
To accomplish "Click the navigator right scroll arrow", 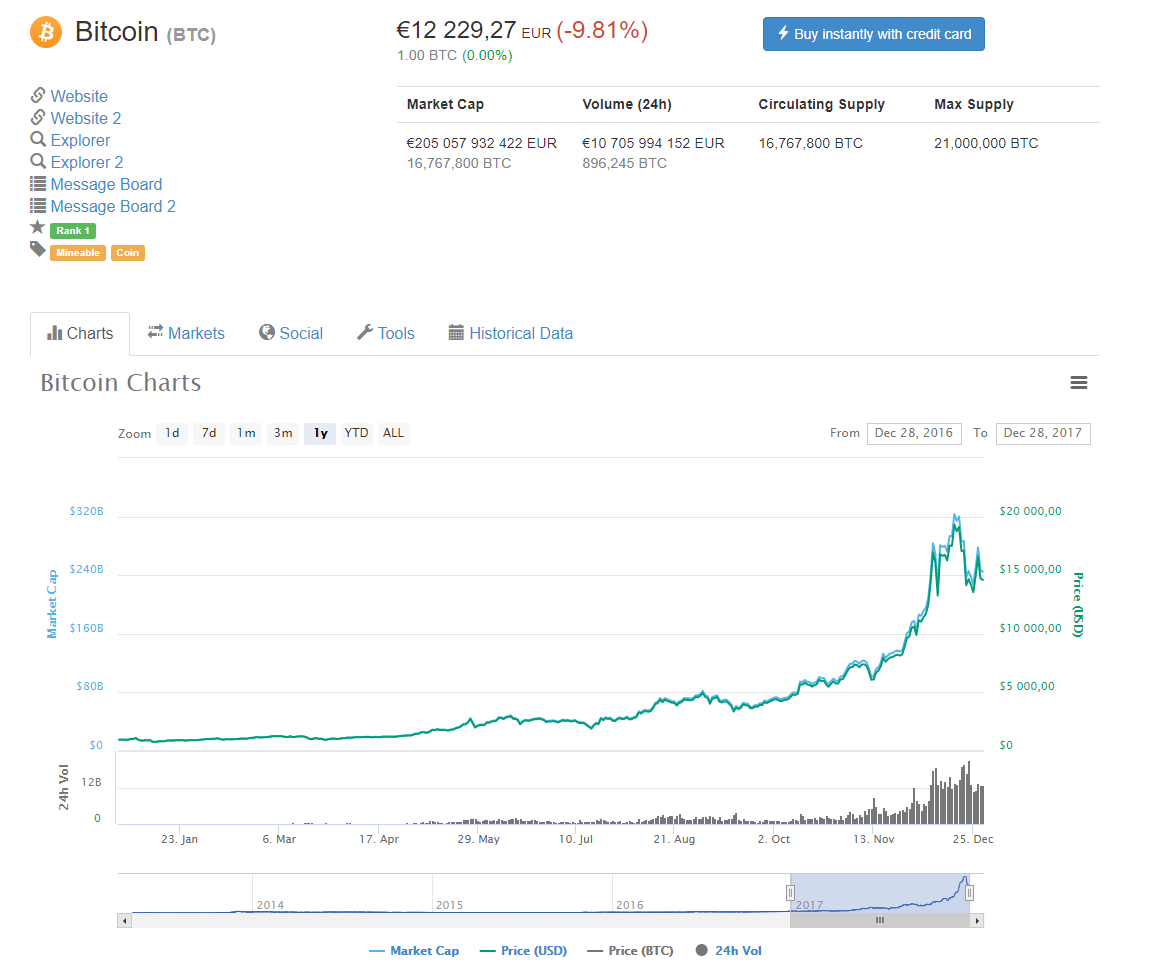I will tap(977, 921).
